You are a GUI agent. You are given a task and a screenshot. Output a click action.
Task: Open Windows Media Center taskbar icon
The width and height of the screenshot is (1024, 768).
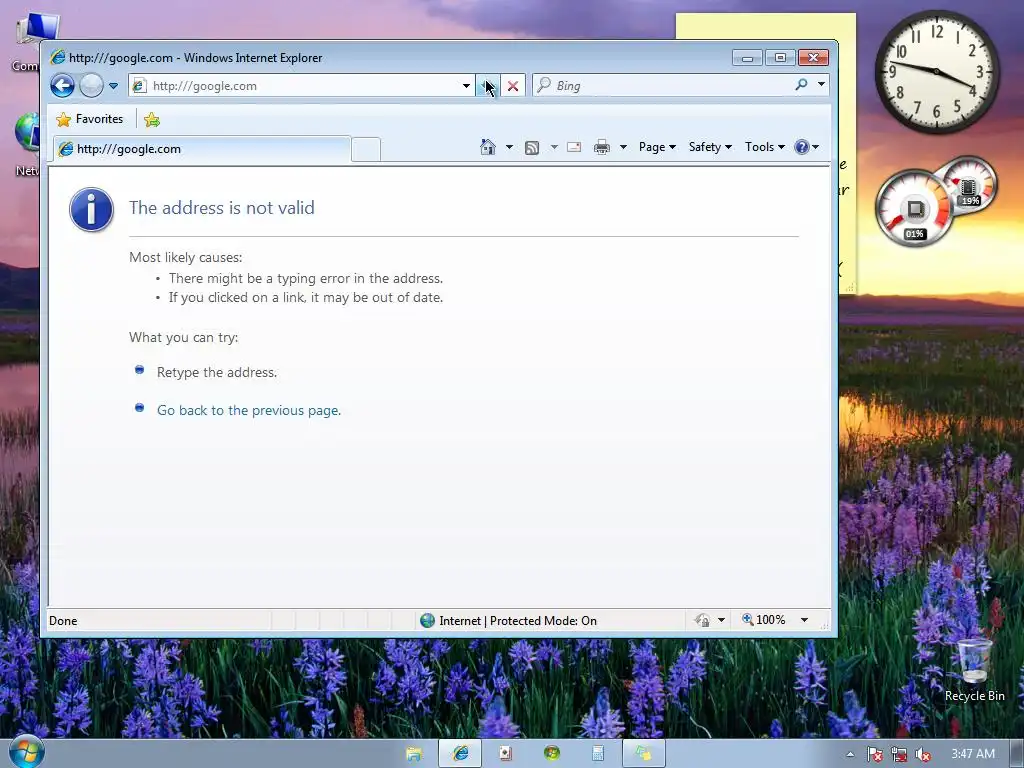(x=552, y=754)
